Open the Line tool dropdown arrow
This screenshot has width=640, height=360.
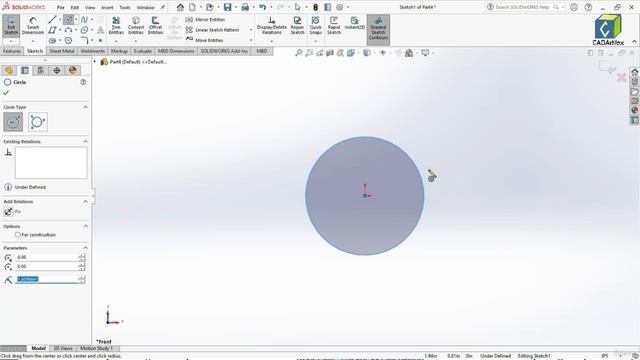click(x=60, y=20)
